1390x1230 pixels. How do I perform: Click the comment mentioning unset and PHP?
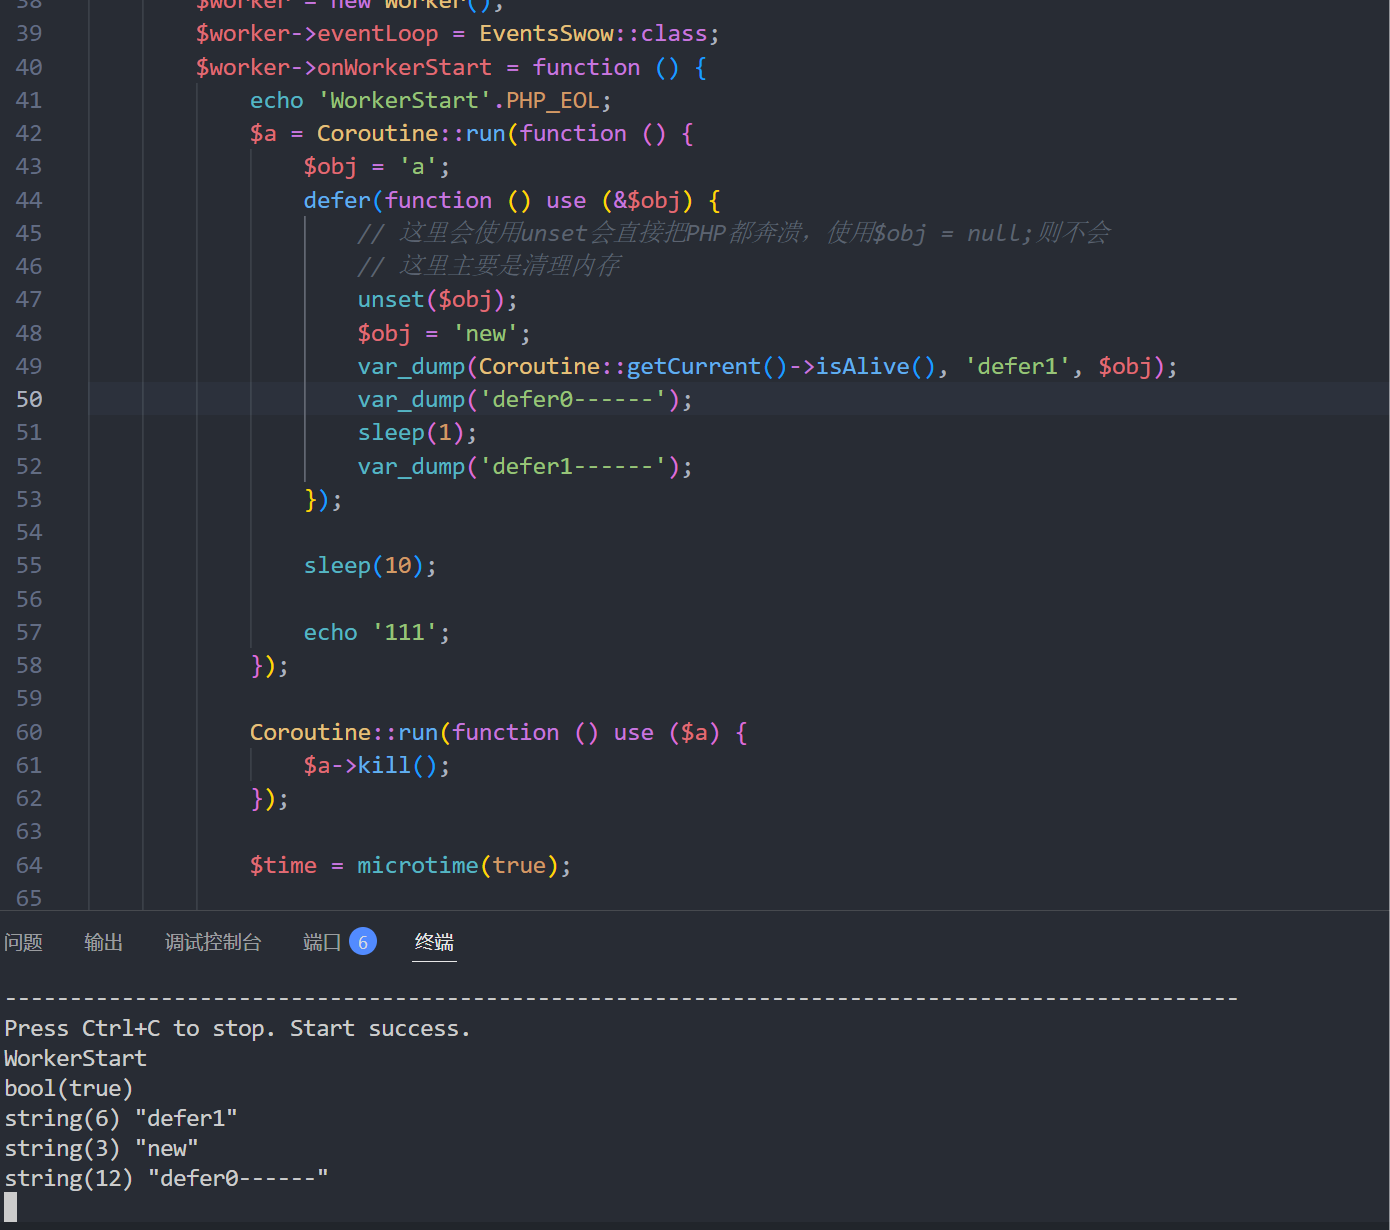coord(734,233)
